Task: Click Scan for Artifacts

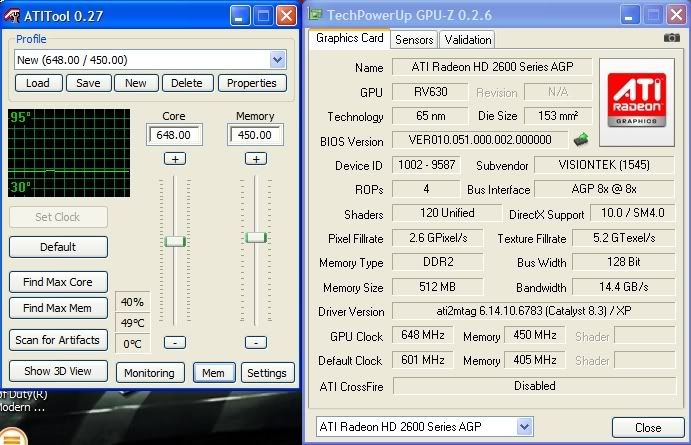Action: (x=58, y=340)
